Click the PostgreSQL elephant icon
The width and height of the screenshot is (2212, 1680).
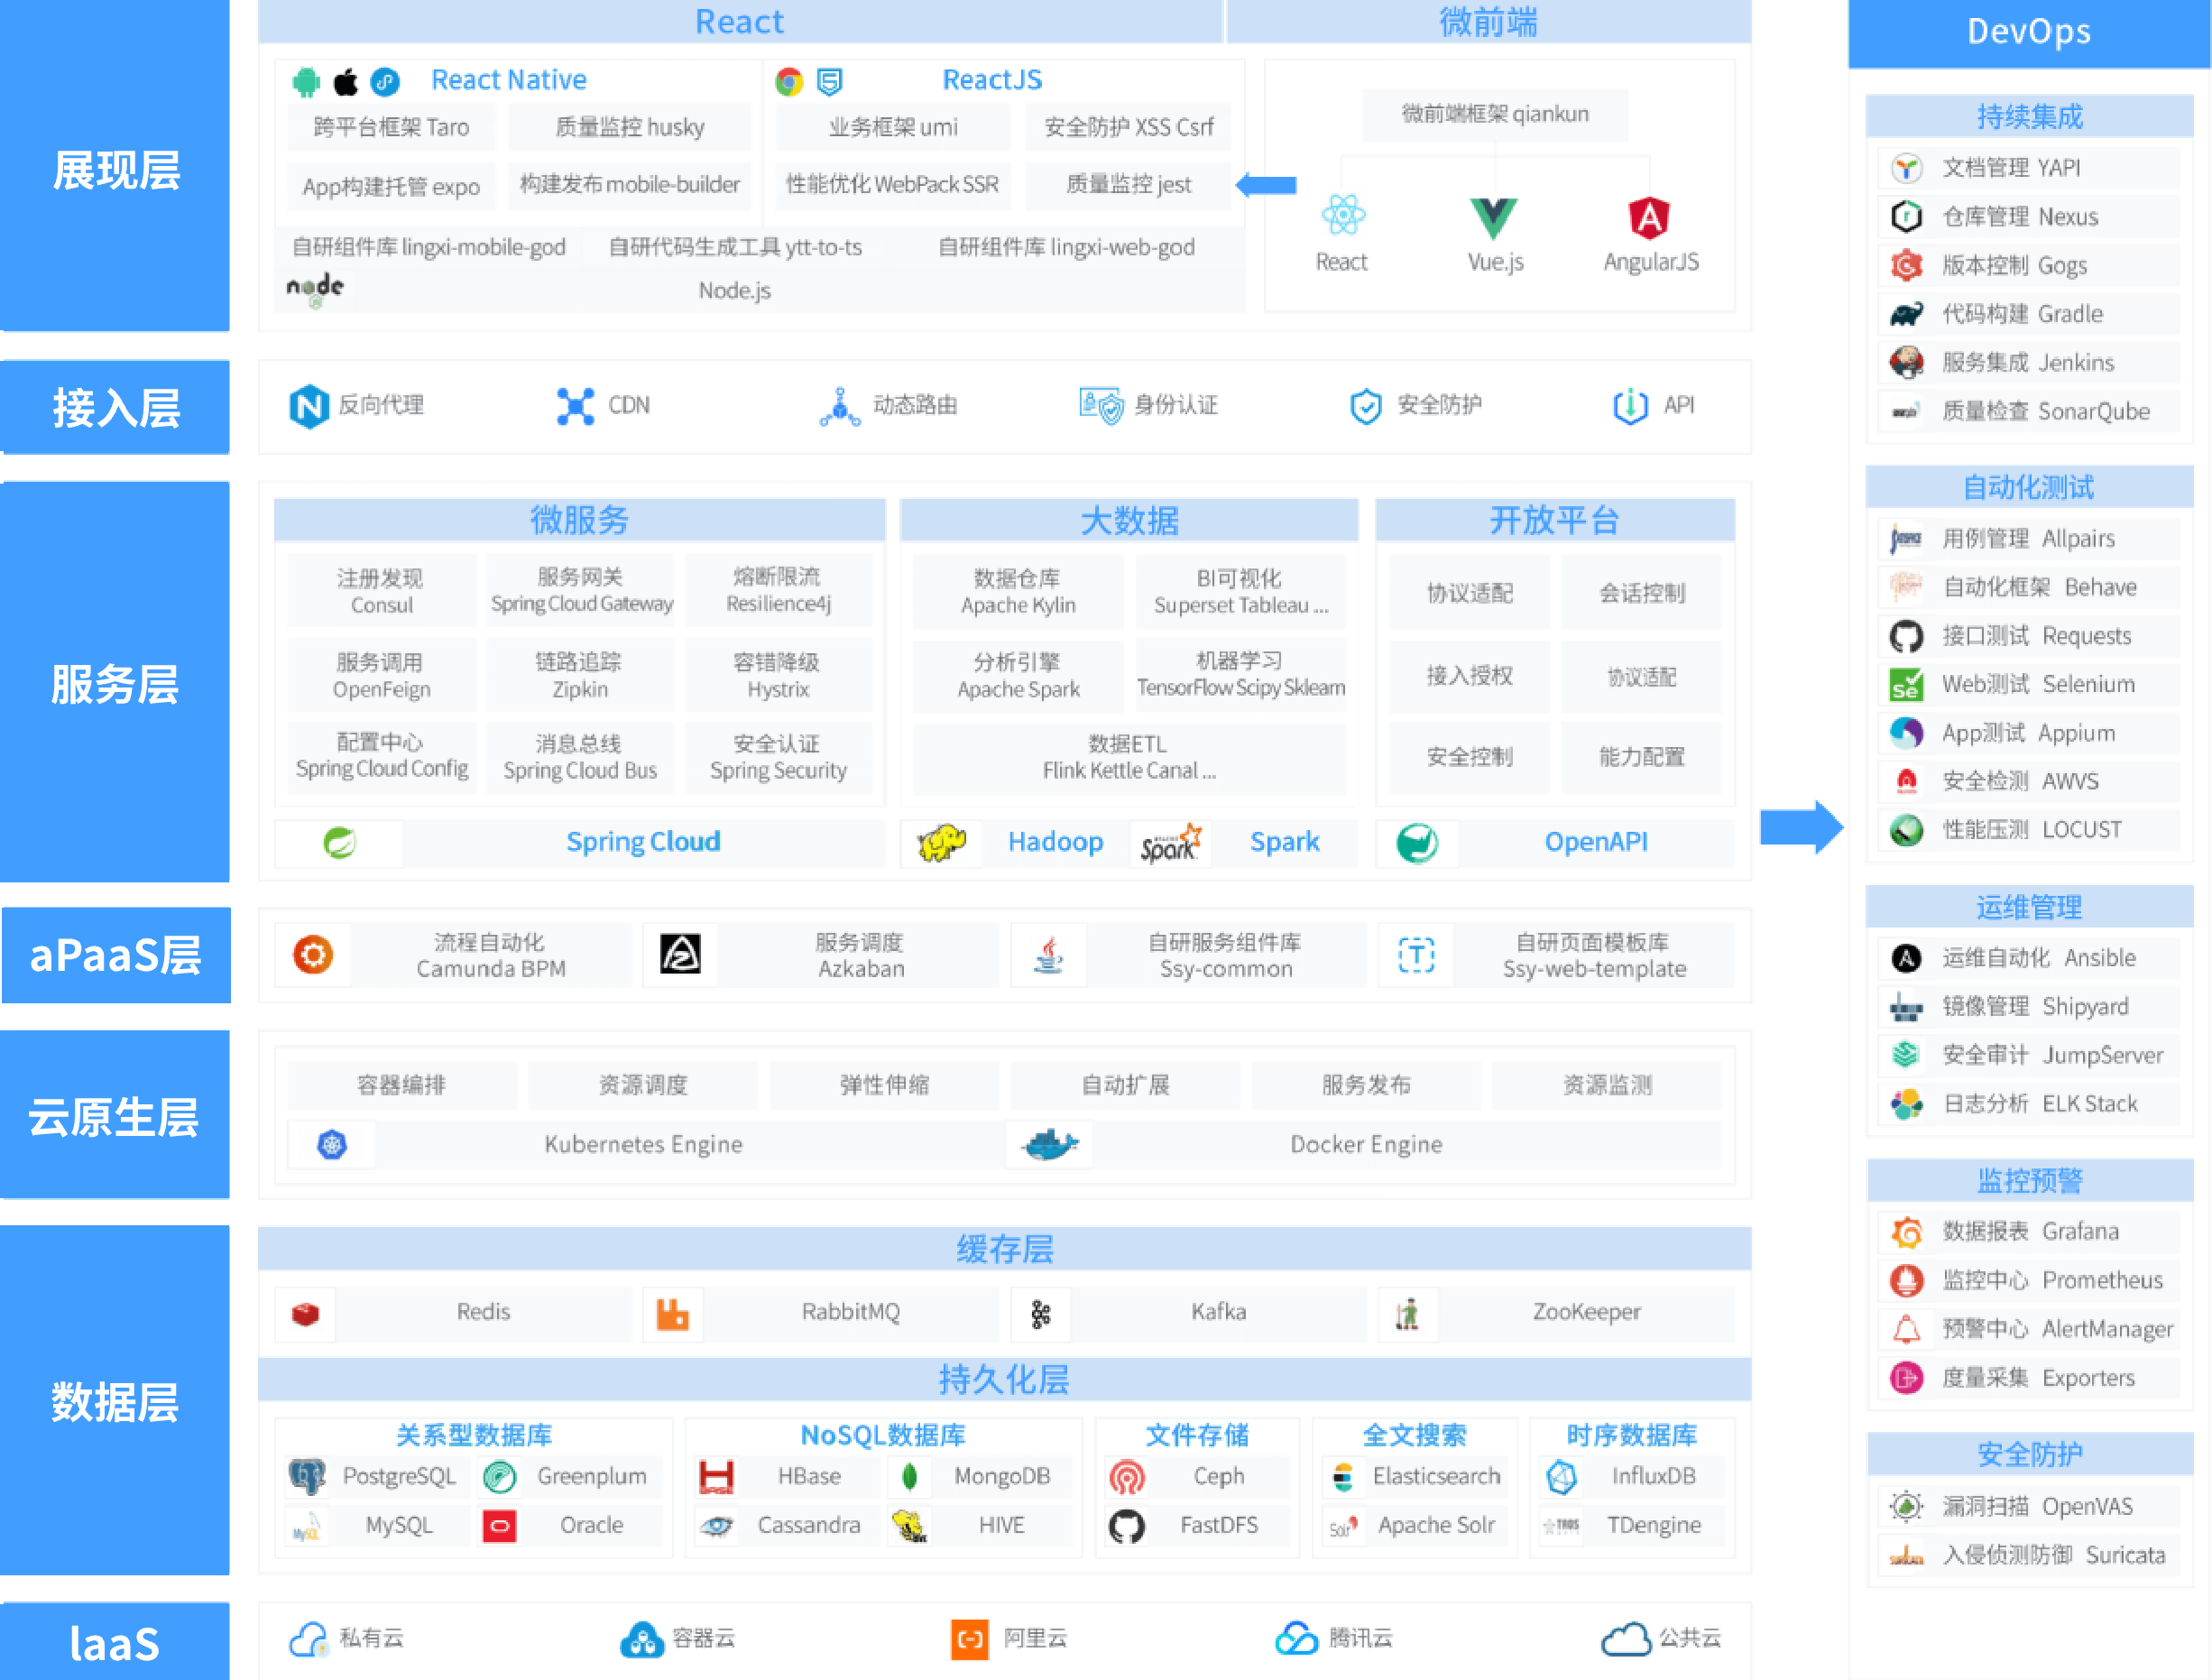[x=307, y=1476]
